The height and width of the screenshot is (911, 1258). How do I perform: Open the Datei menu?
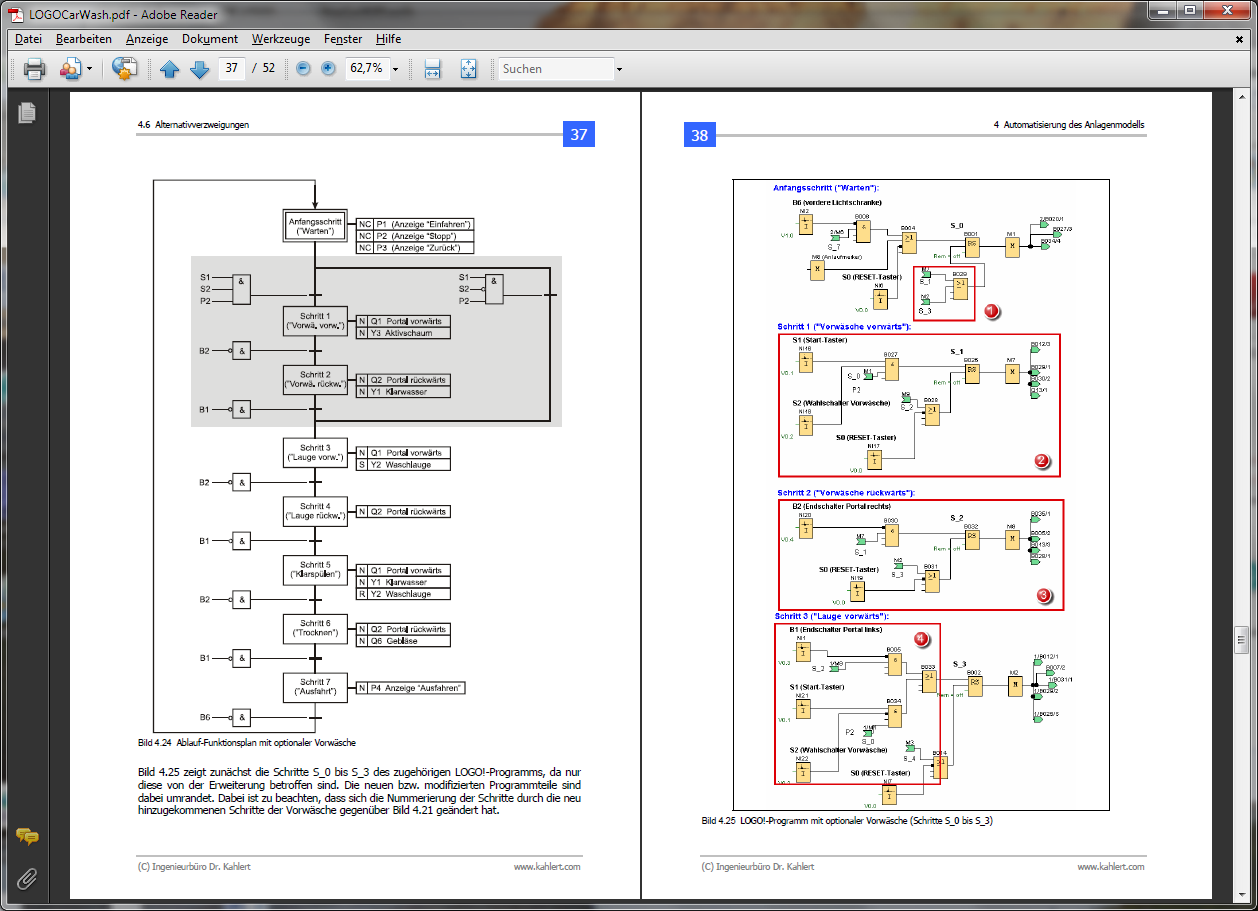coord(28,39)
